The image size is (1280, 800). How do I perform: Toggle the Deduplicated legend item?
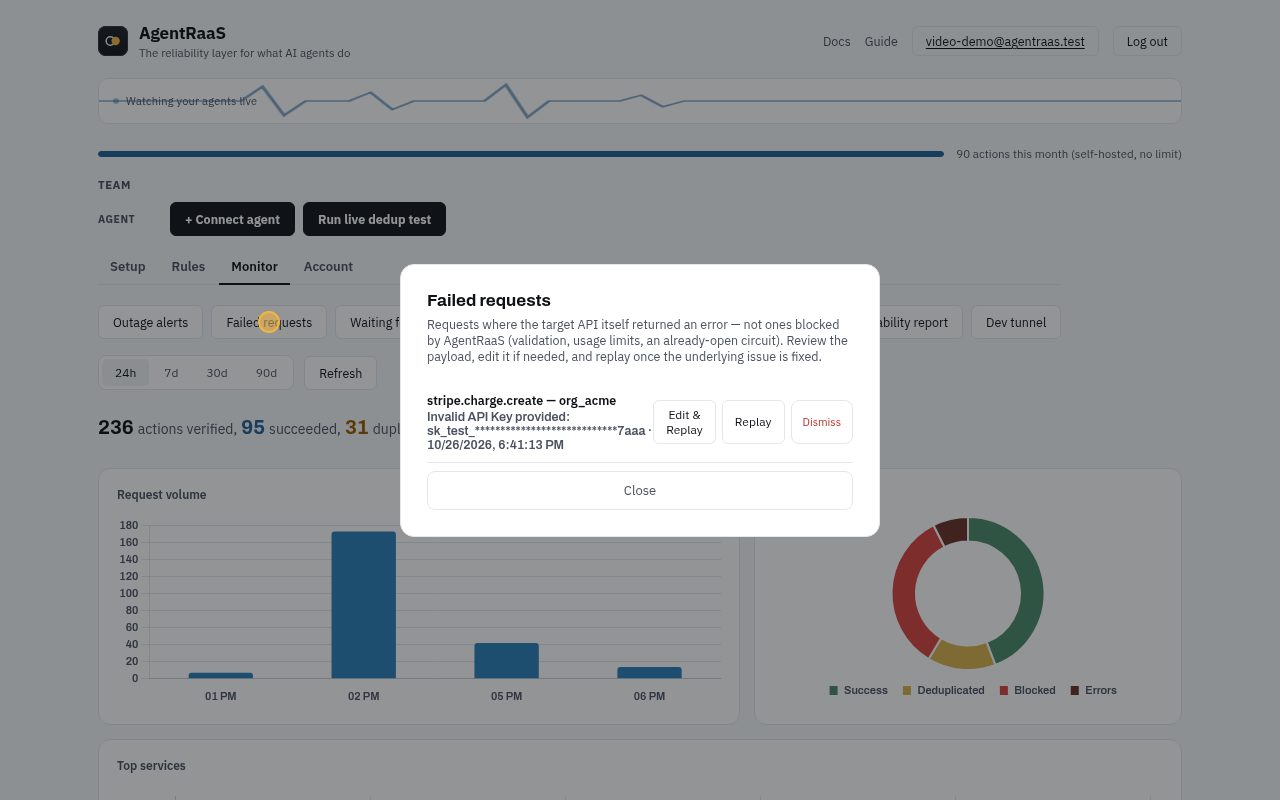943,690
